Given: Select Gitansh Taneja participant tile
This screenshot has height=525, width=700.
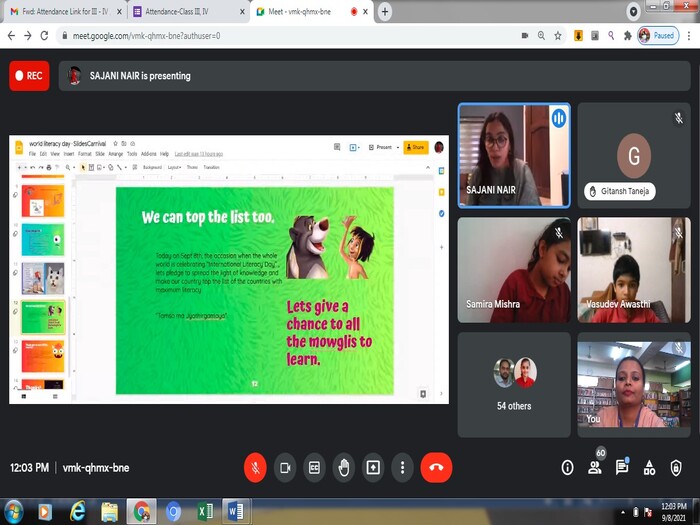Looking at the screenshot, I should tap(634, 155).
